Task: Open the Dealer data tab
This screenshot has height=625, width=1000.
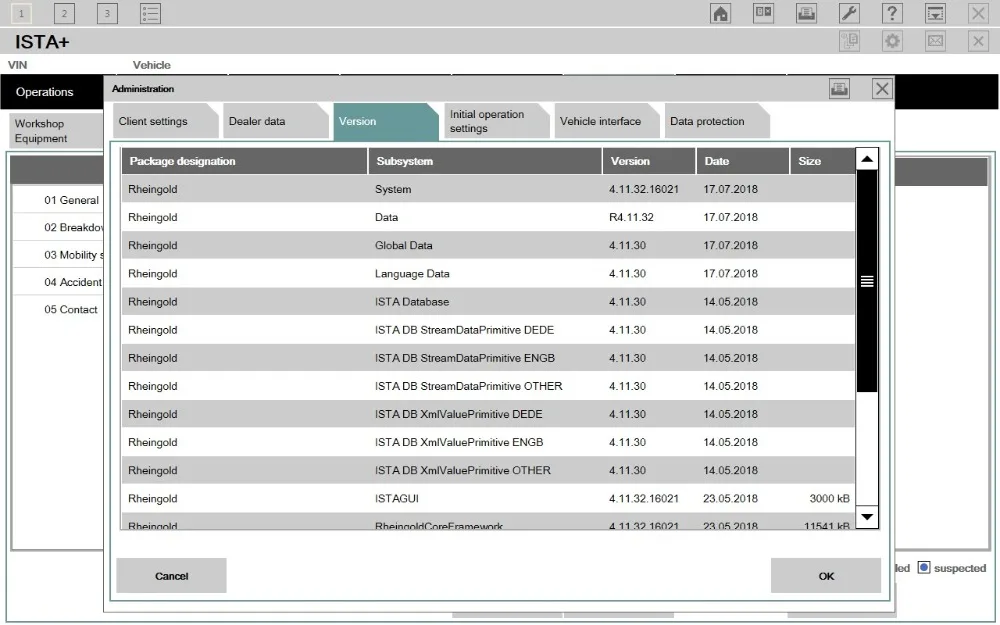Action: (x=276, y=121)
